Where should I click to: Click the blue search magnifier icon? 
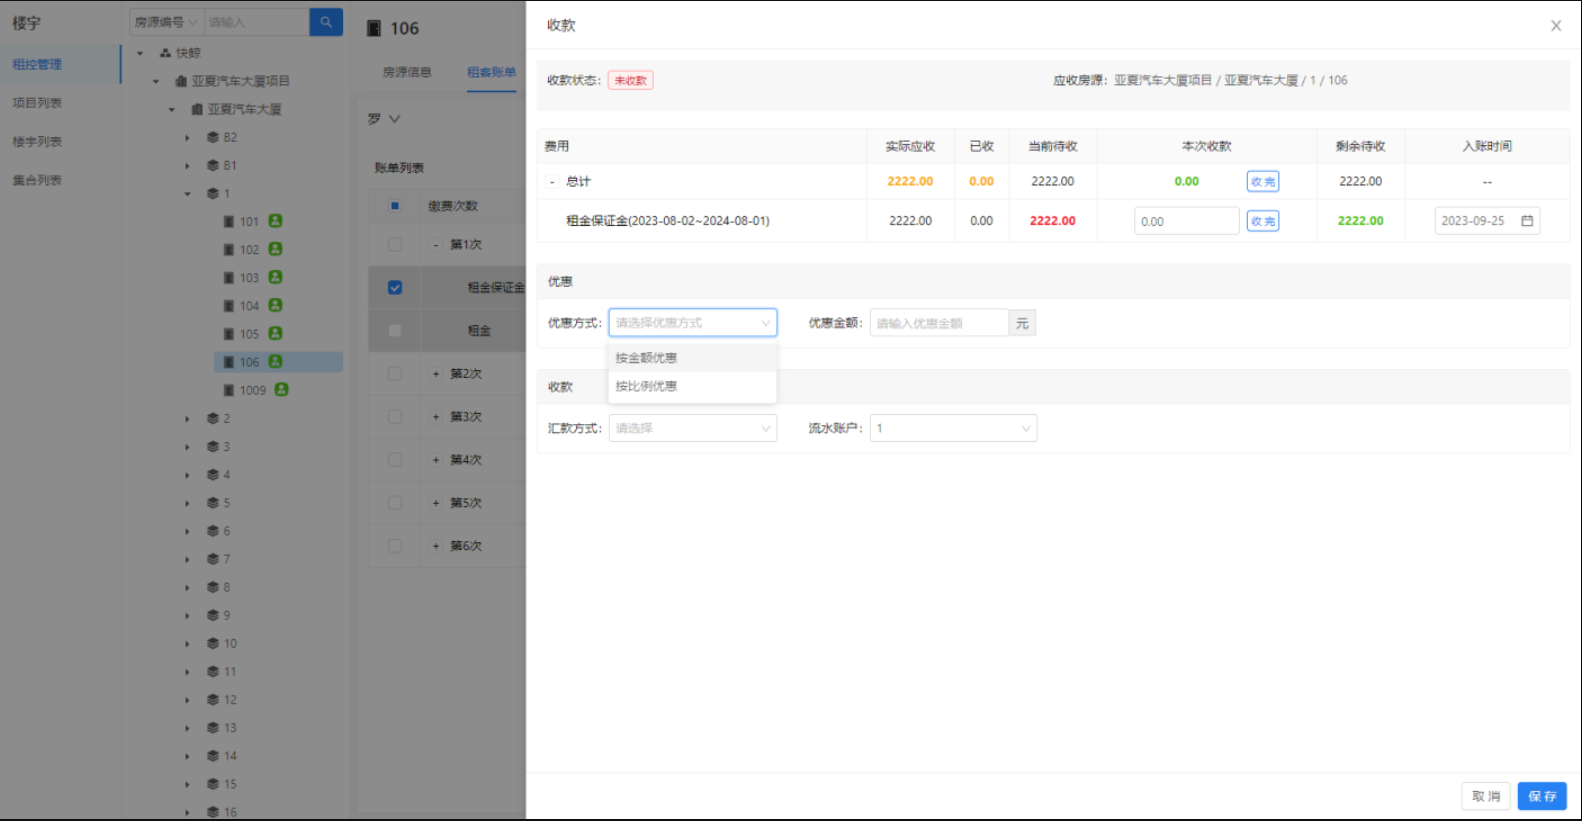326,22
